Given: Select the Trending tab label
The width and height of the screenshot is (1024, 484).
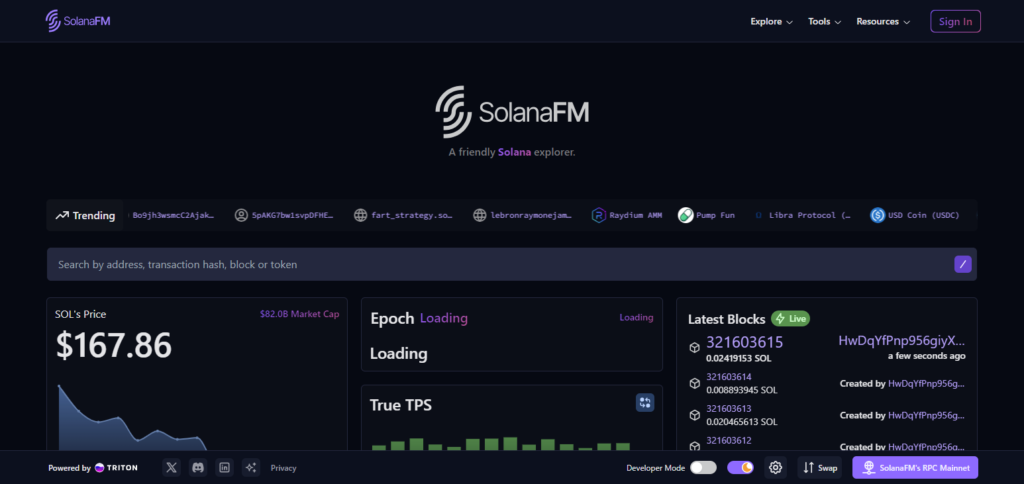Looking at the screenshot, I should click(x=85, y=215).
